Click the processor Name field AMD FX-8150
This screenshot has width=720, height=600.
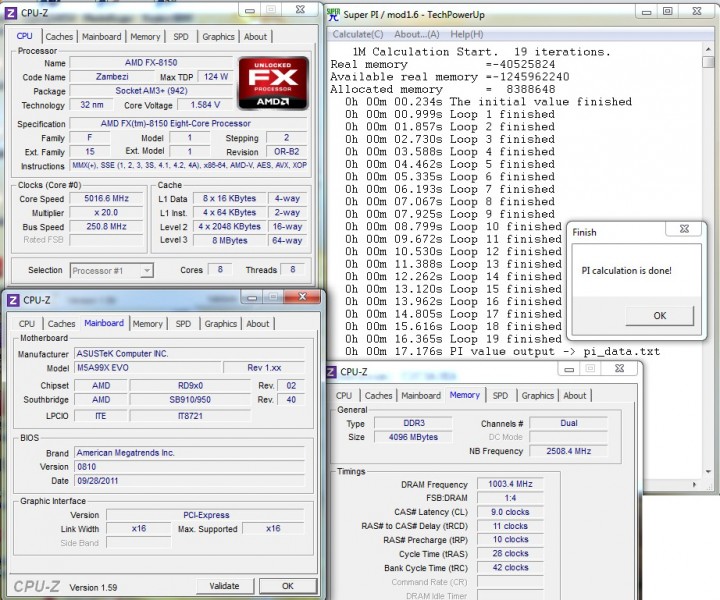pyautogui.click(x=151, y=63)
